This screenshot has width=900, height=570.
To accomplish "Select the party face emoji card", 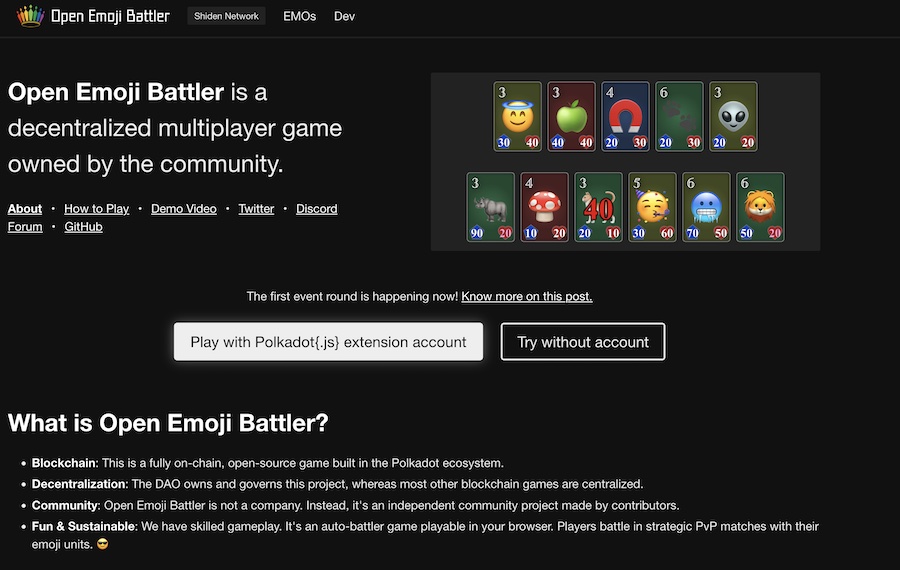I will [x=652, y=207].
